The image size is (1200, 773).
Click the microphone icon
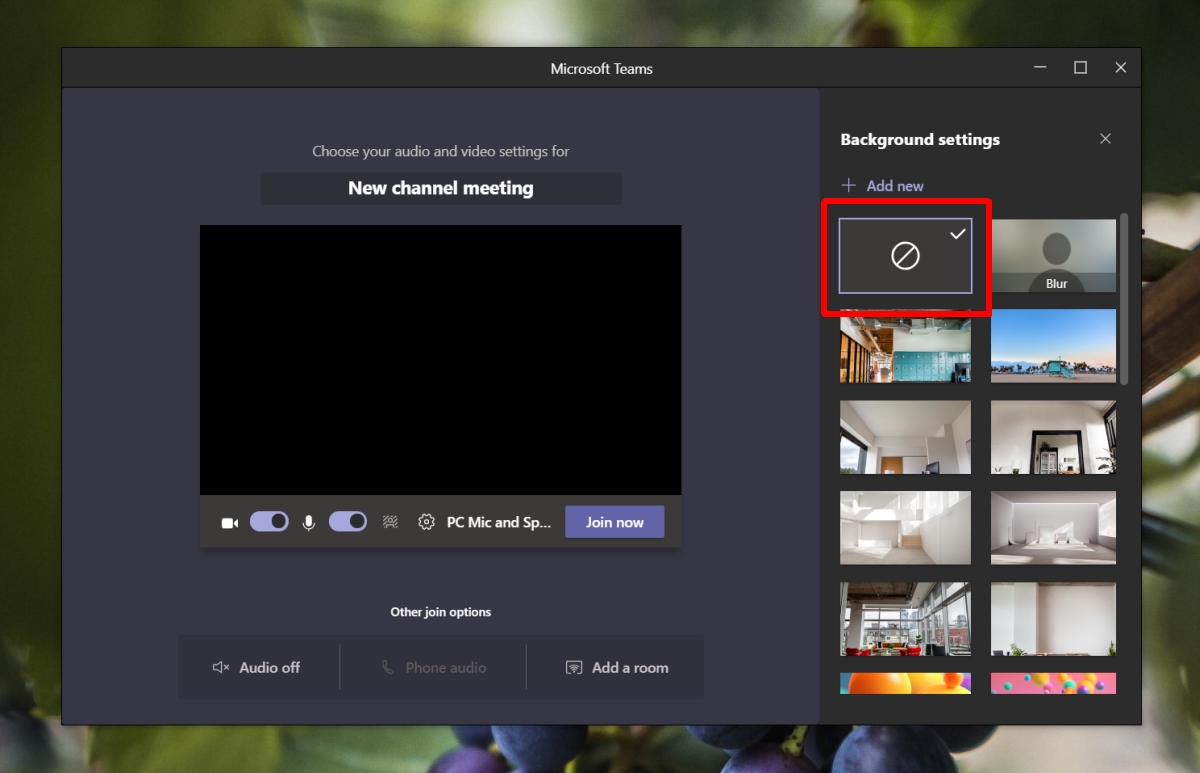(x=309, y=522)
